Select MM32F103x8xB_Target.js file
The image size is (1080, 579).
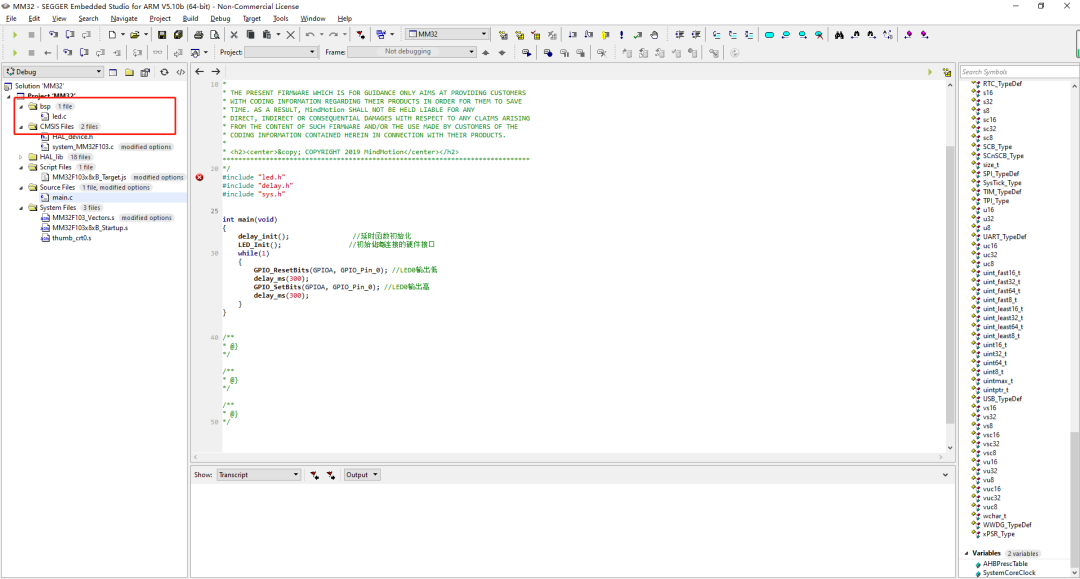(89, 177)
